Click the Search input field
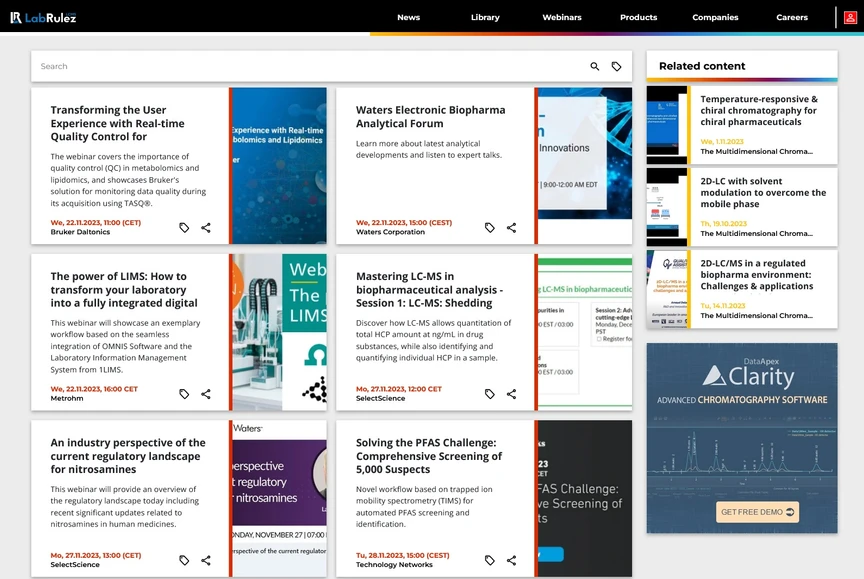 [x=309, y=66]
